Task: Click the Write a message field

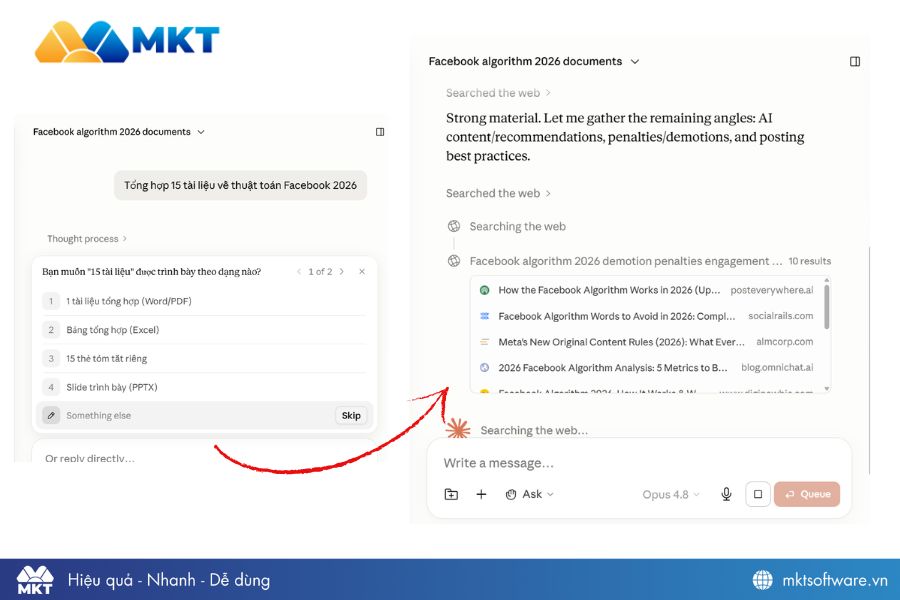Action: pos(639,463)
